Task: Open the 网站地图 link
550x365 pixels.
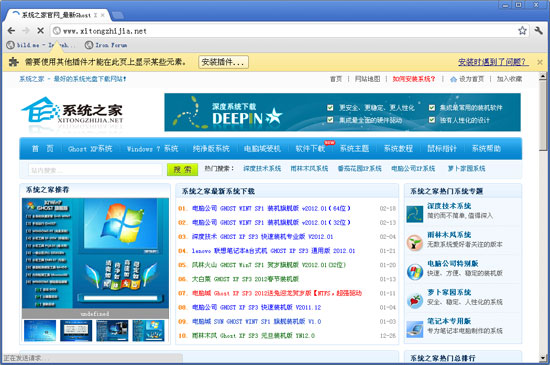Action: (367, 79)
